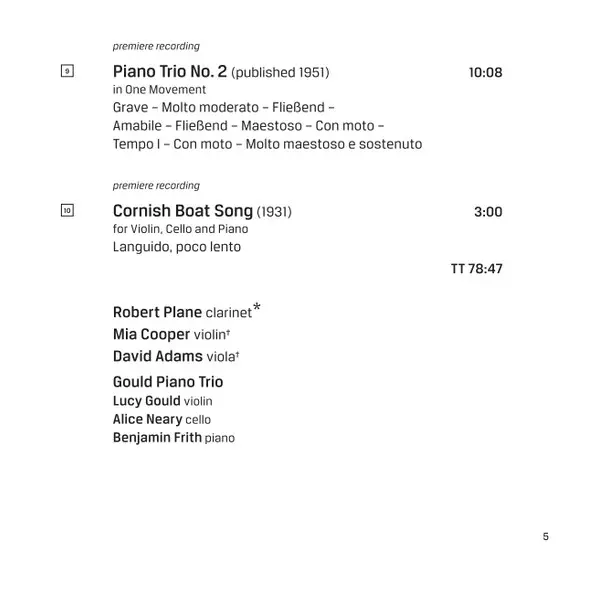This screenshot has width=599, height=594.
Task: Click the track 10 number box
Action: (67, 210)
